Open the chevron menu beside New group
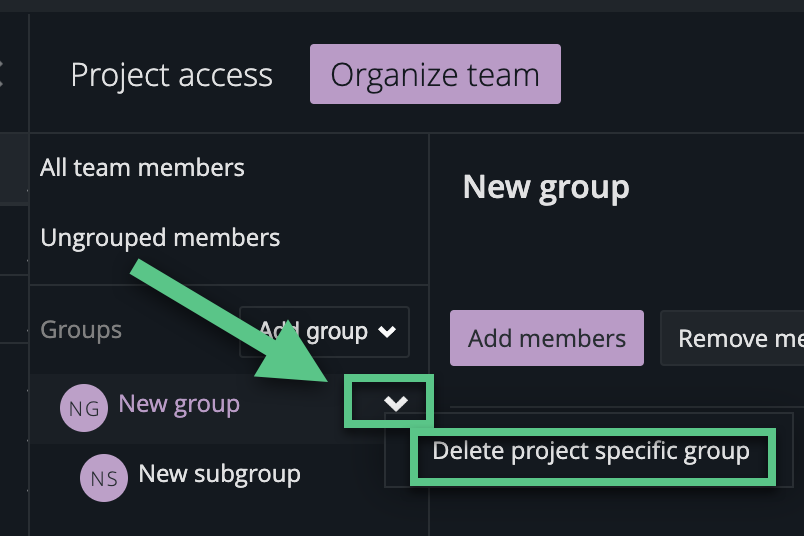 click(x=396, y=403)
